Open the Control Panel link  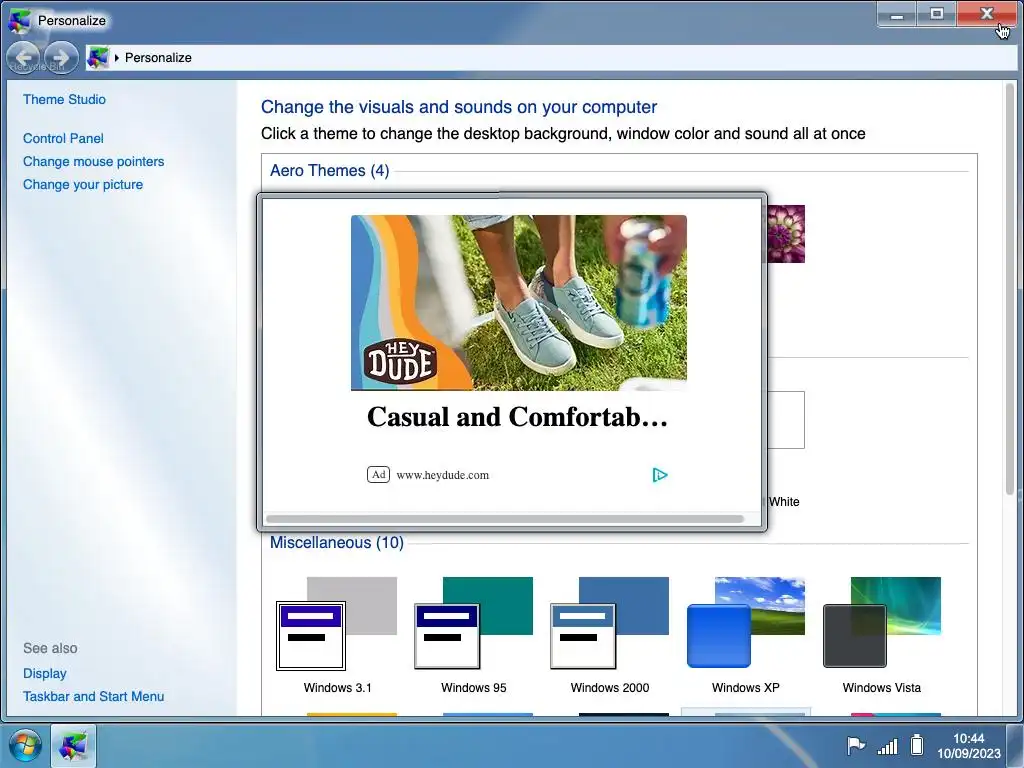click(63, 138)
